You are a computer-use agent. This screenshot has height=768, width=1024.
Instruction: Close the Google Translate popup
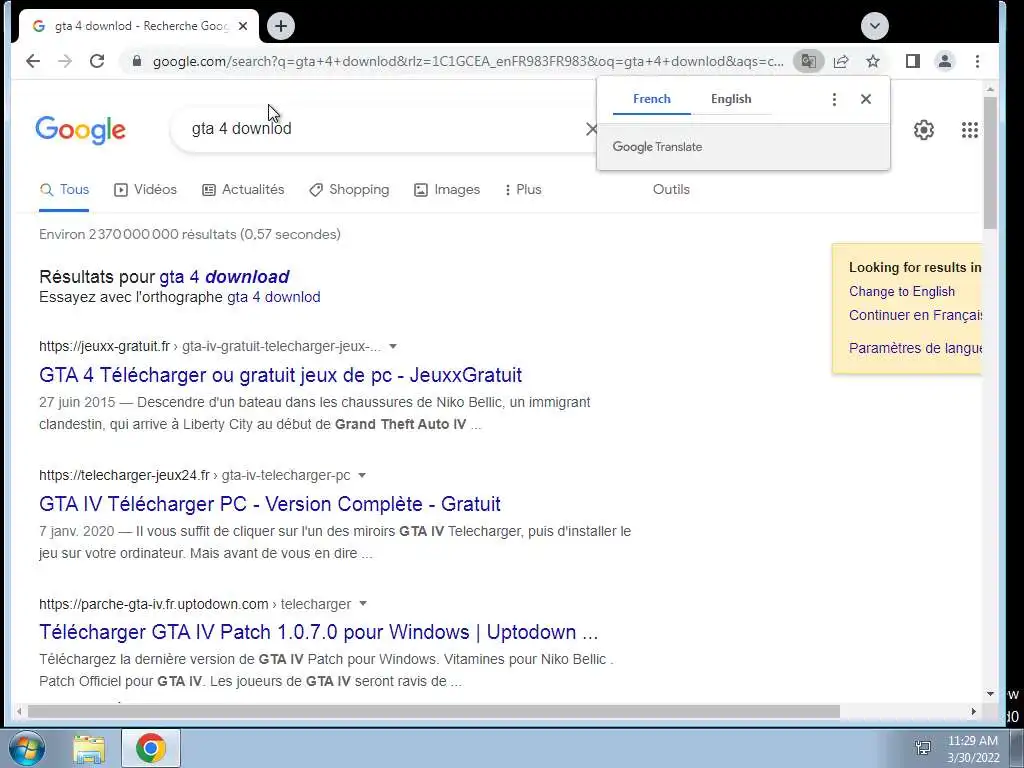866,99
